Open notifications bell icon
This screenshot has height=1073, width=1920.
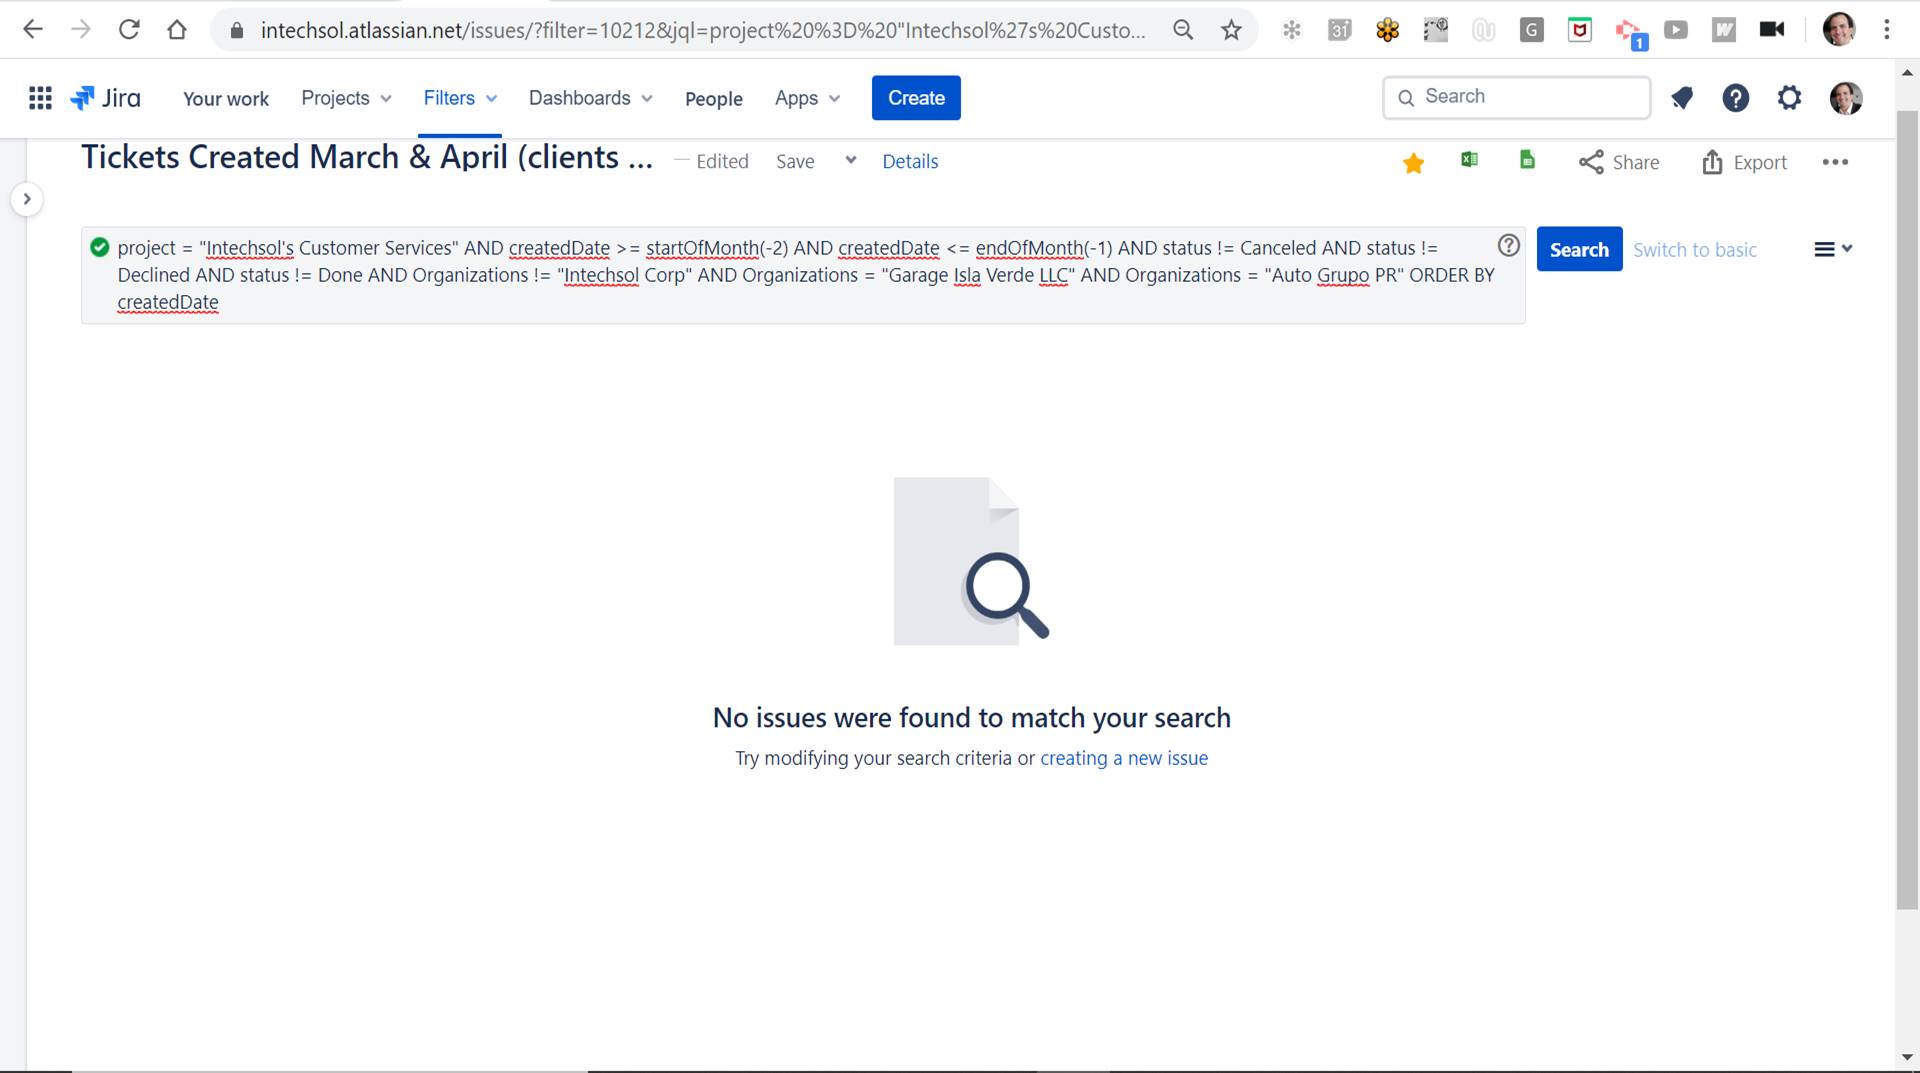coord(1682,98)
